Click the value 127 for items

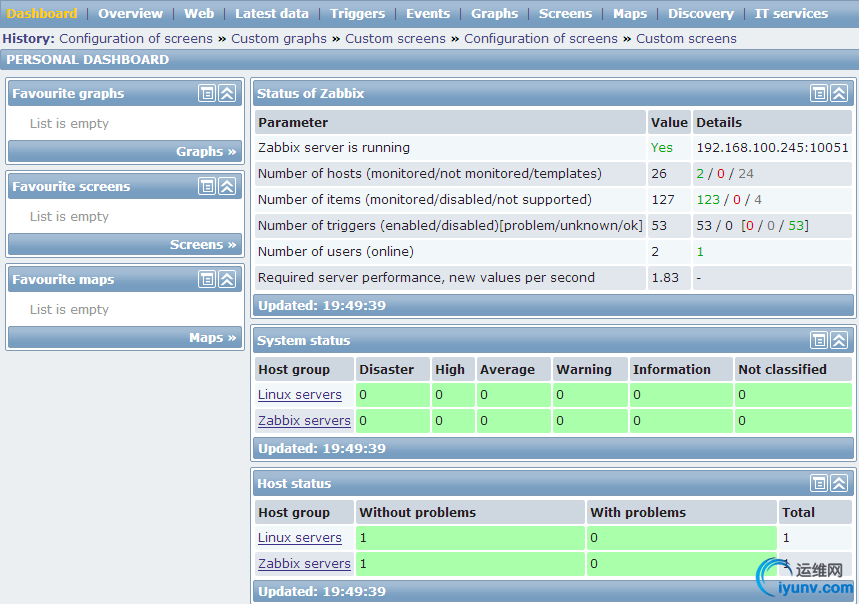coord(663,200)
